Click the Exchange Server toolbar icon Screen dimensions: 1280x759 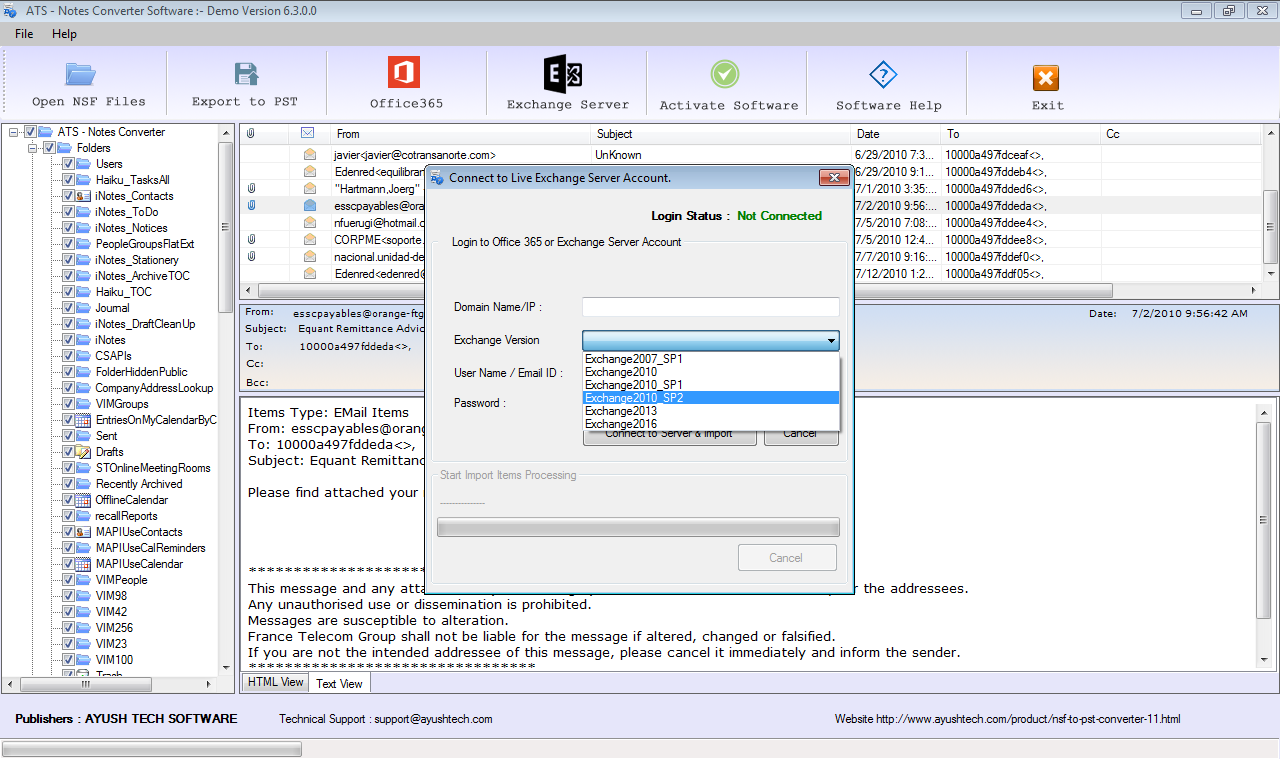point(562,74)
